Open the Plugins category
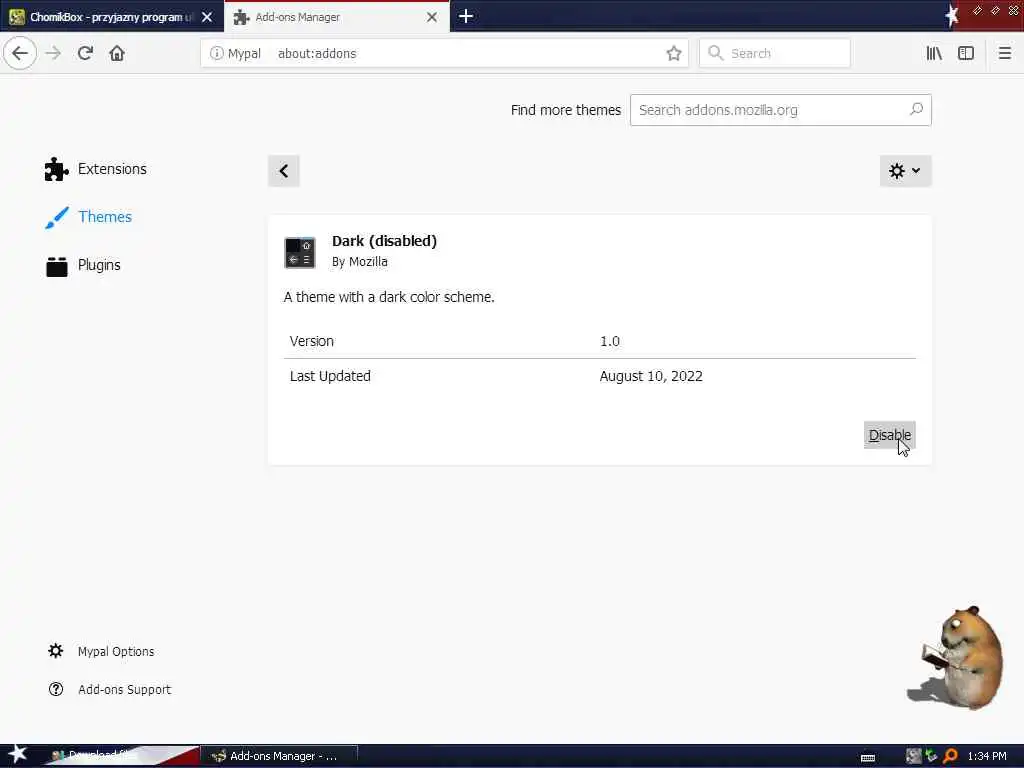This screenshot has width=1024, height=768. click(83, 265)
